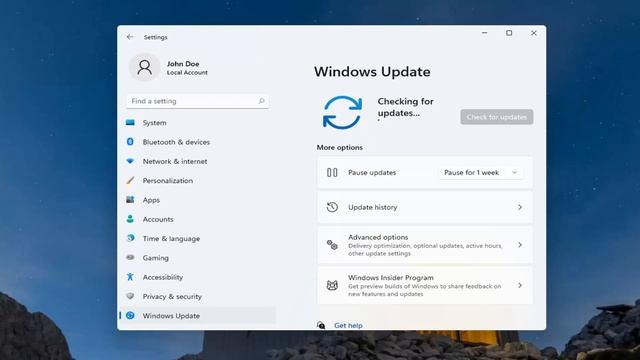Click the Time & language globe icon
This screenshot has width=640, height=360.
130,238
